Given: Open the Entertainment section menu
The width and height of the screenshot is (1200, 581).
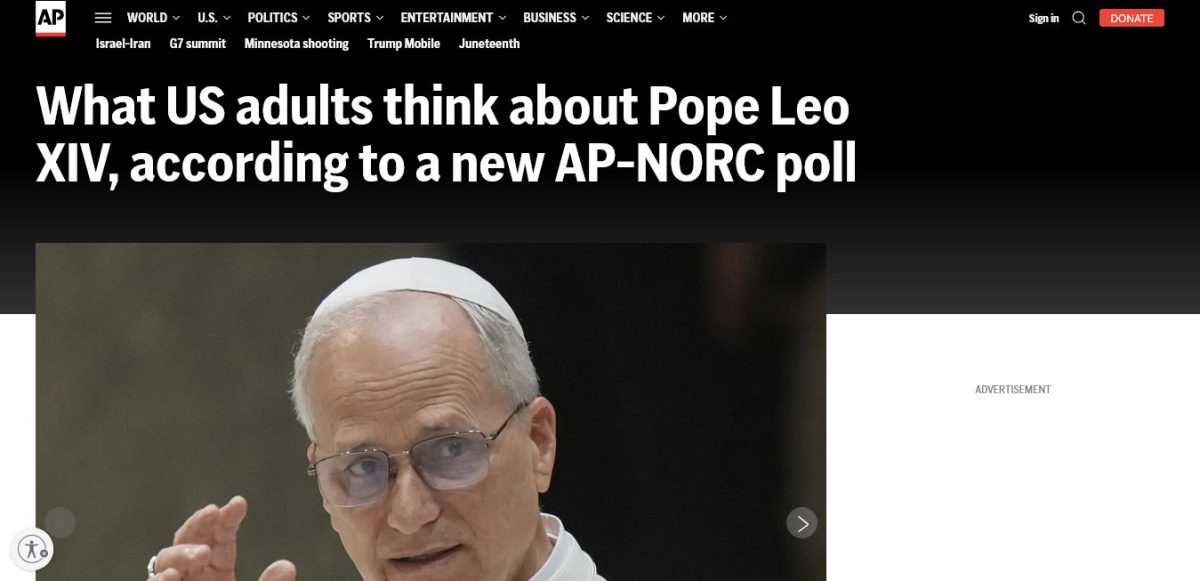Looking at the screenshot, I should pos(453,18).
